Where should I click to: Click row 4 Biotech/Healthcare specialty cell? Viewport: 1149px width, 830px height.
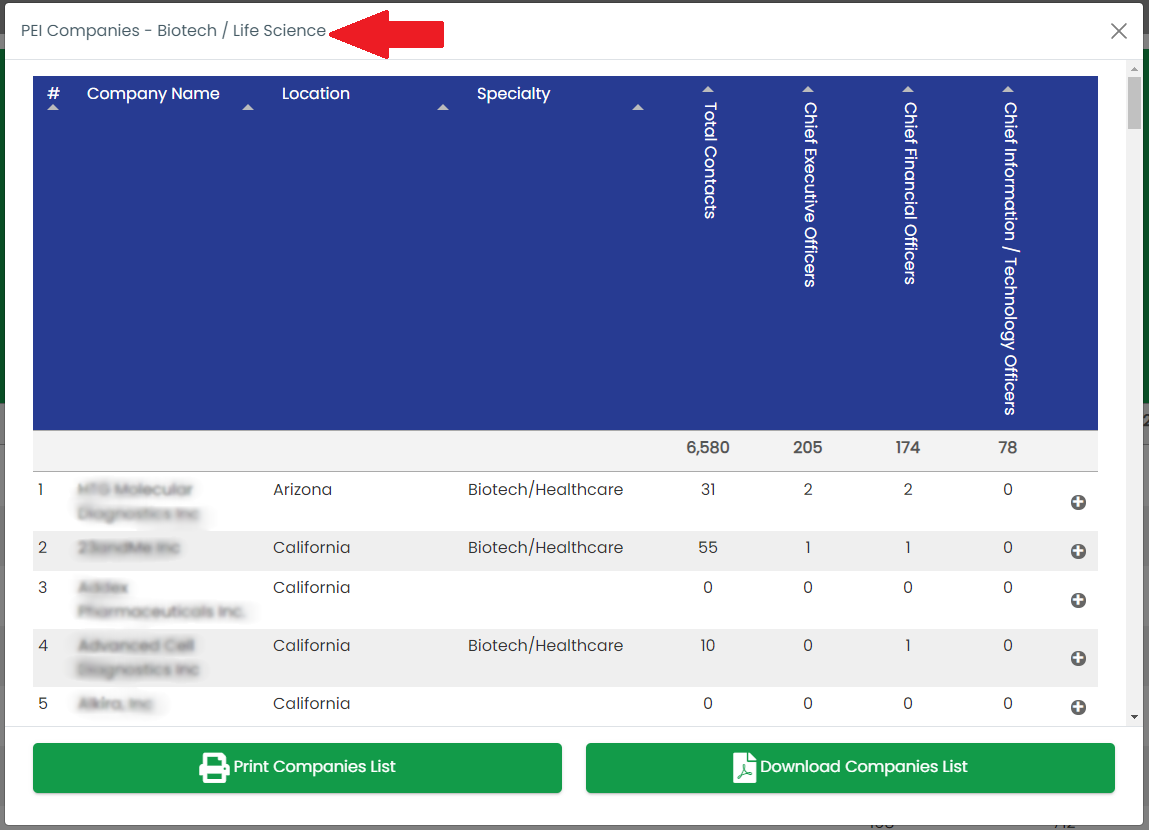(x=545, y=645)
